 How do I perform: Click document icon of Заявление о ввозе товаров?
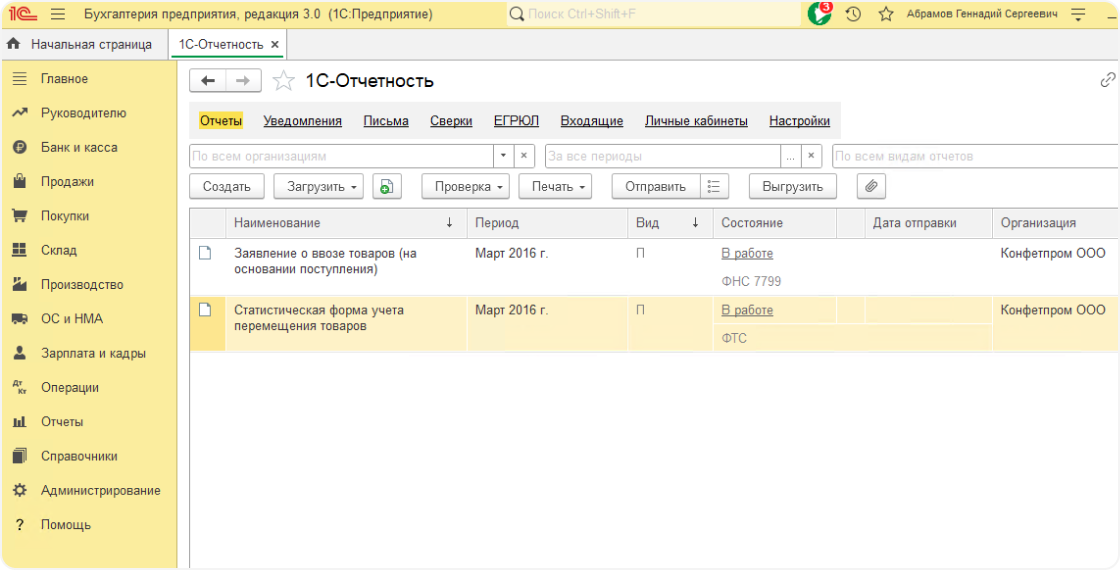pos(206,253)
